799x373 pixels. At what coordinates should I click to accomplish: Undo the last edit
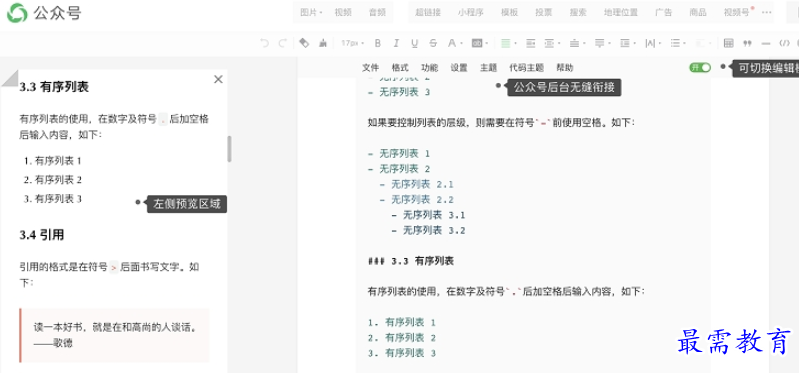pyautogui.click(x=264, y=43)
